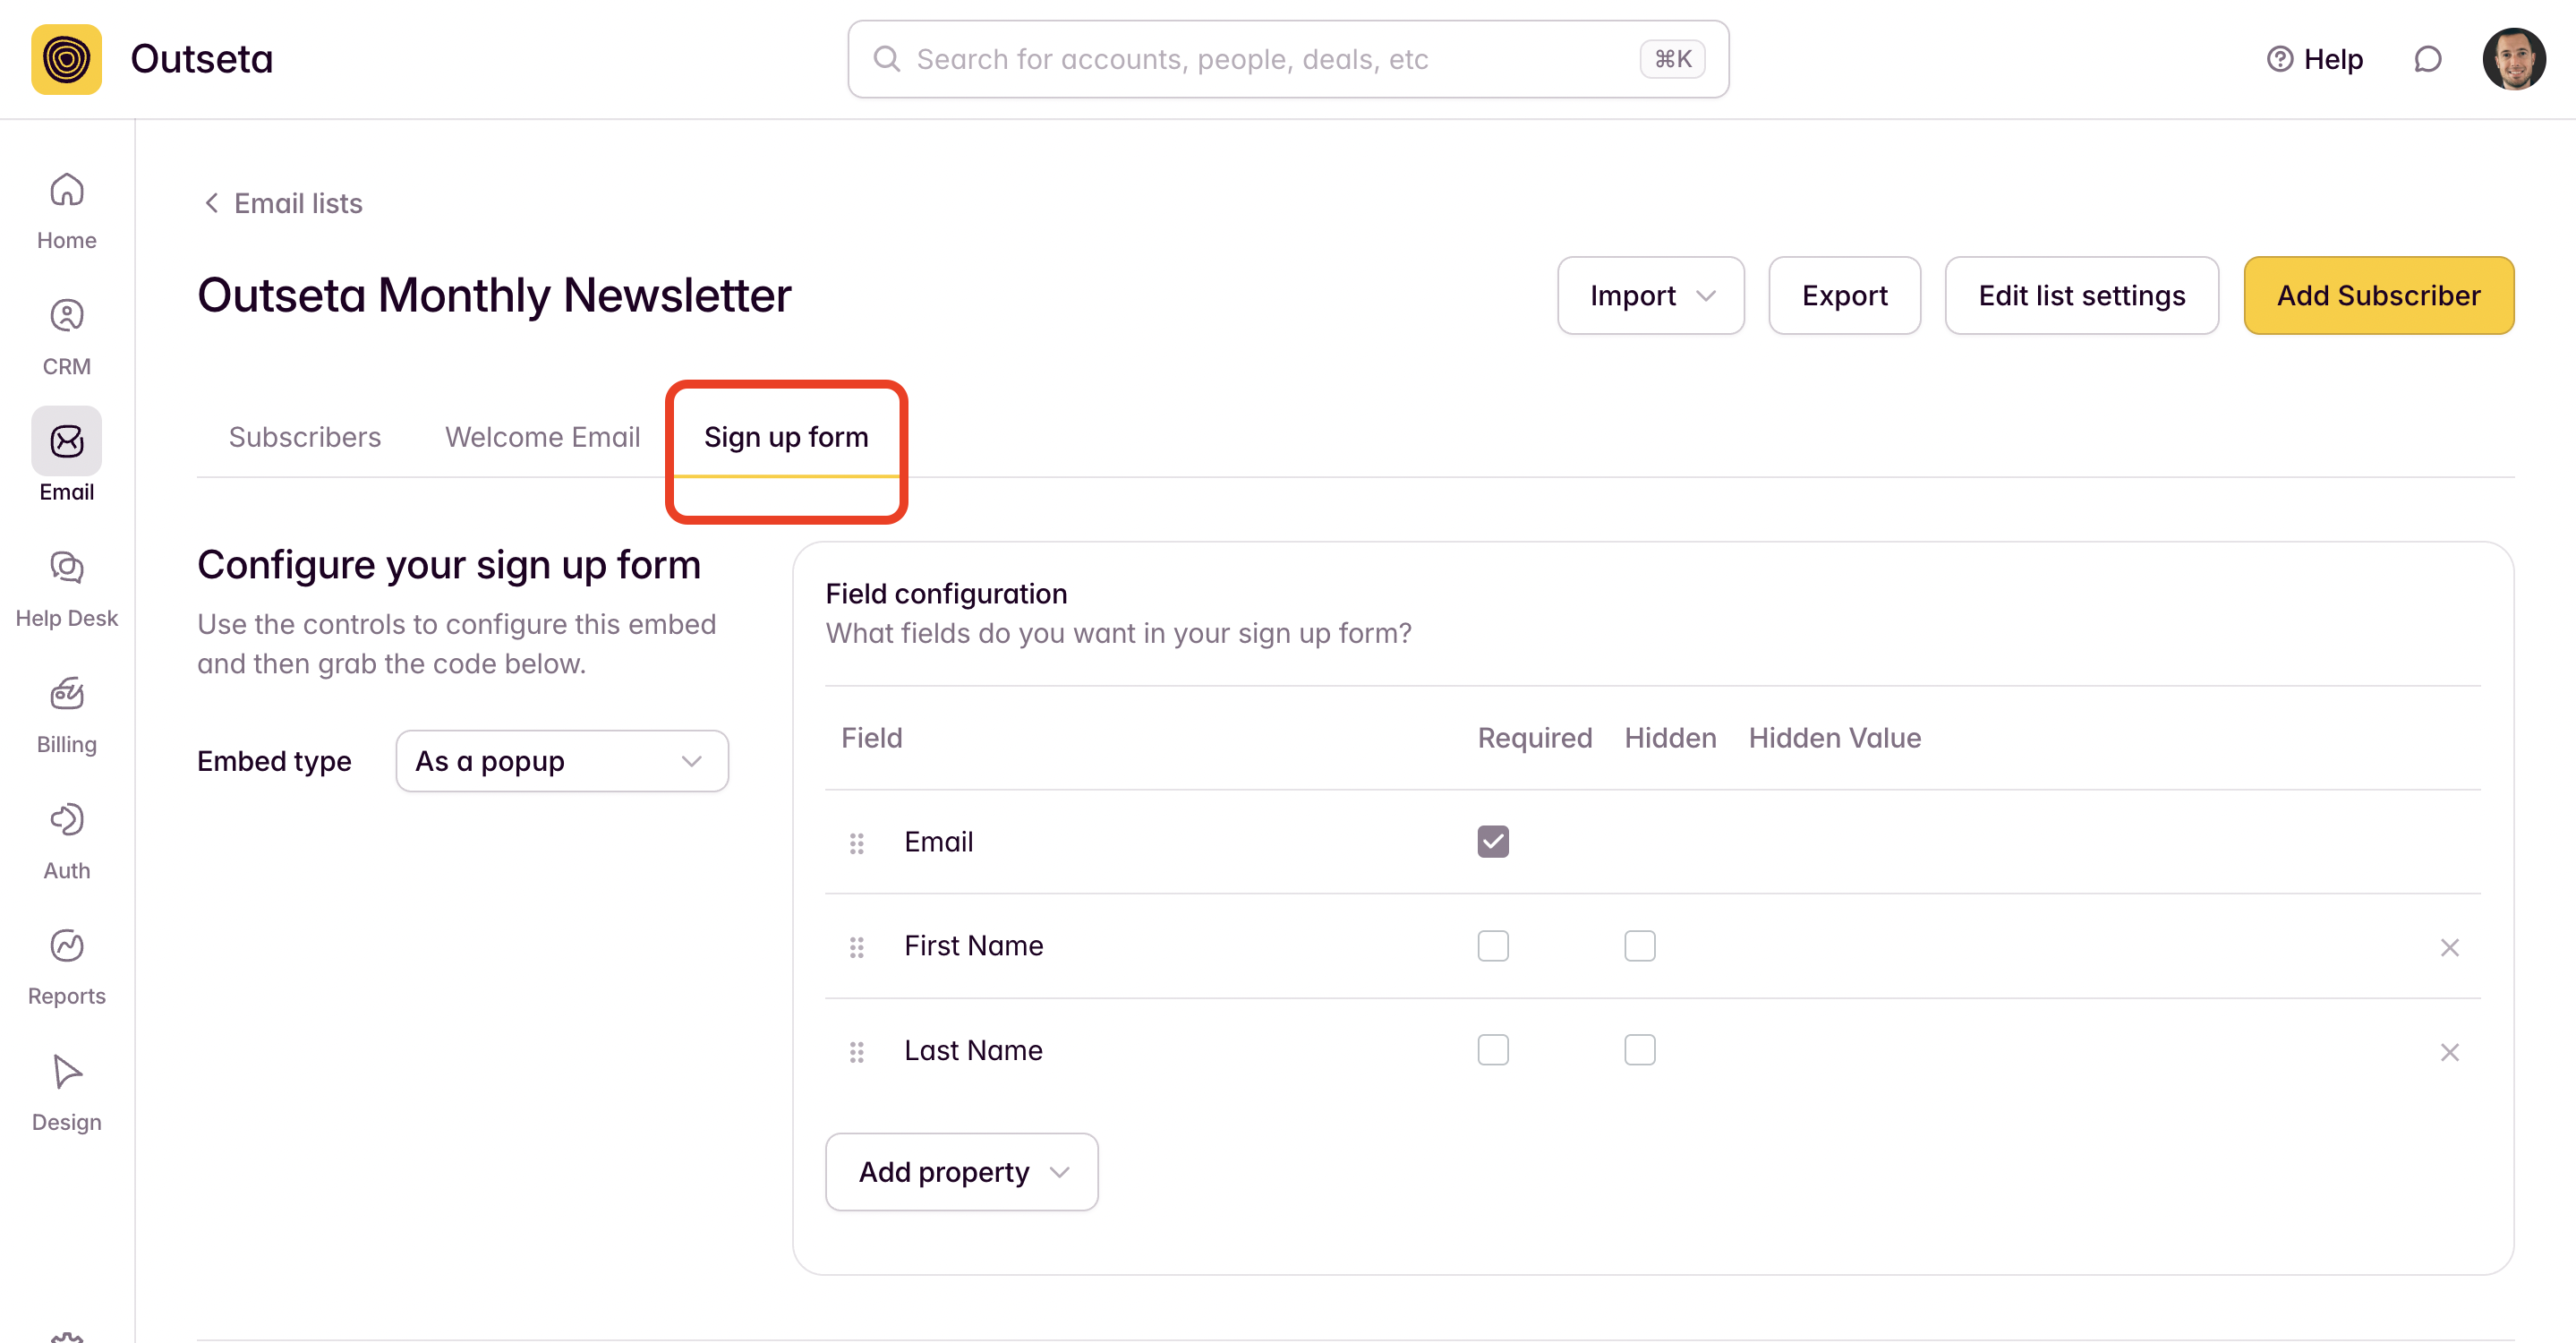Open the Embed type dropdown
The image size is (2576, 1343).
click(561, 761)
